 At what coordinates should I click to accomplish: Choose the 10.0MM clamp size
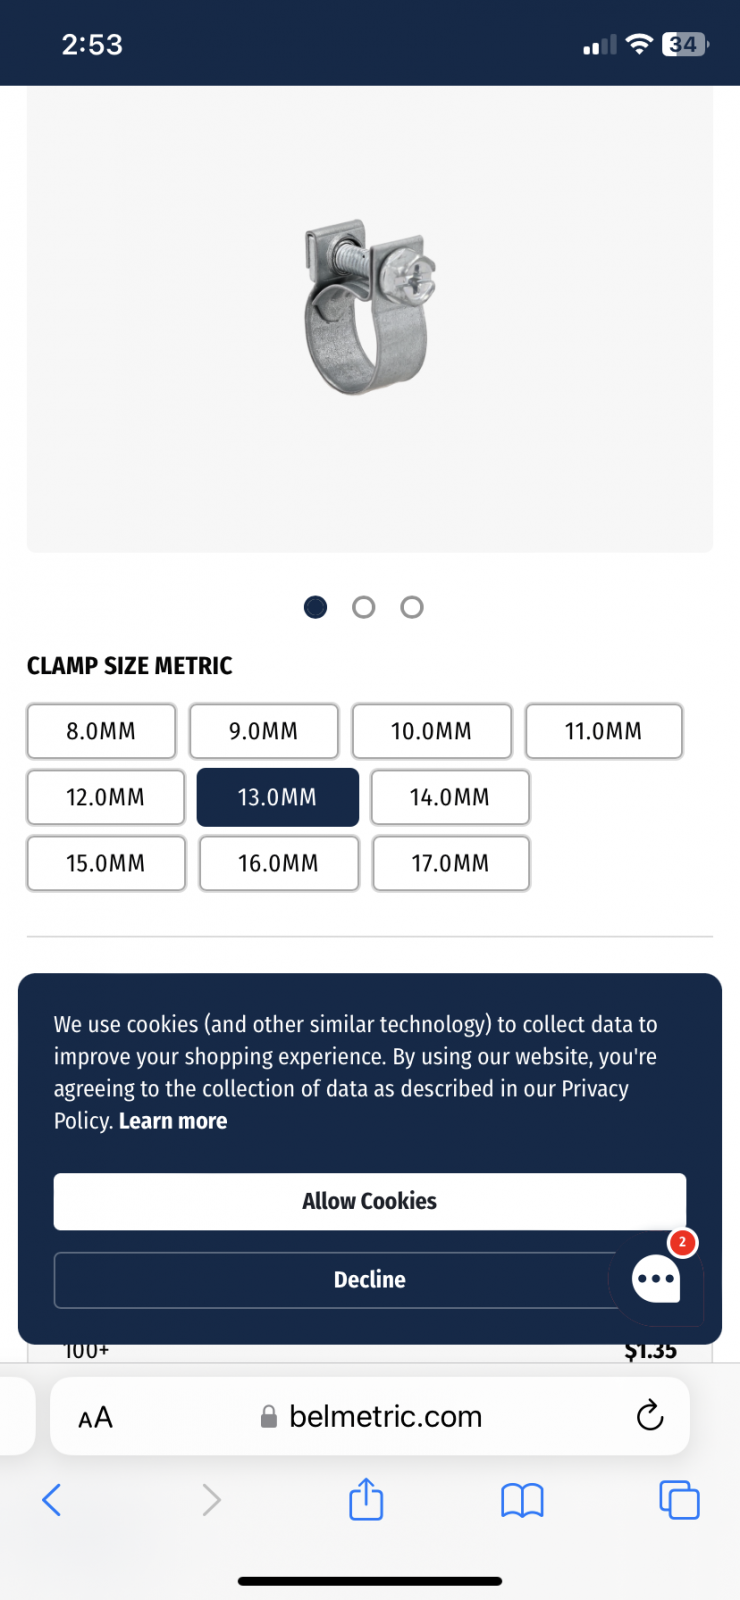431,731
